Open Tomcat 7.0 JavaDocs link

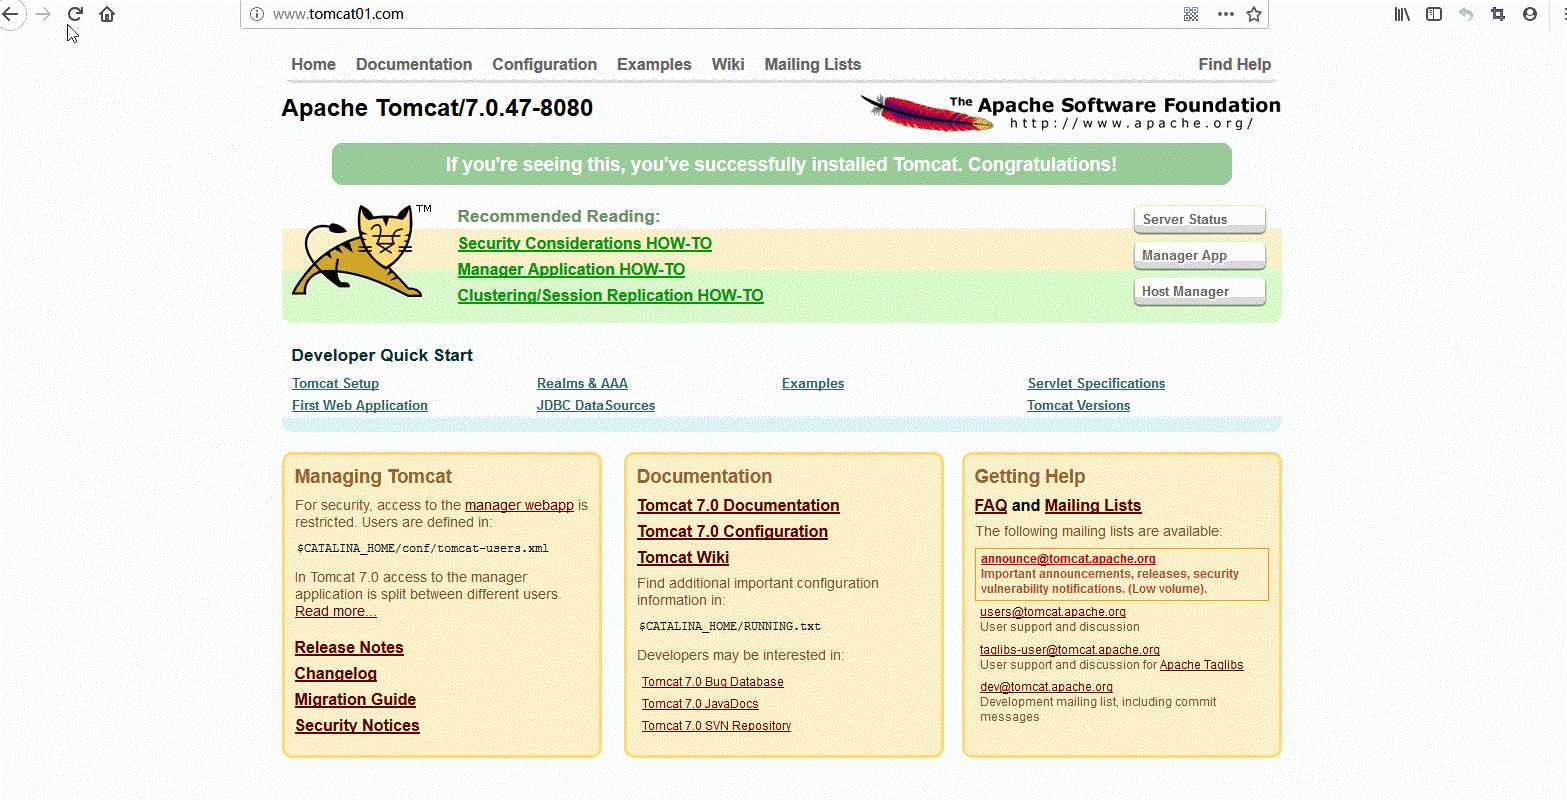[x=700, y=704]
